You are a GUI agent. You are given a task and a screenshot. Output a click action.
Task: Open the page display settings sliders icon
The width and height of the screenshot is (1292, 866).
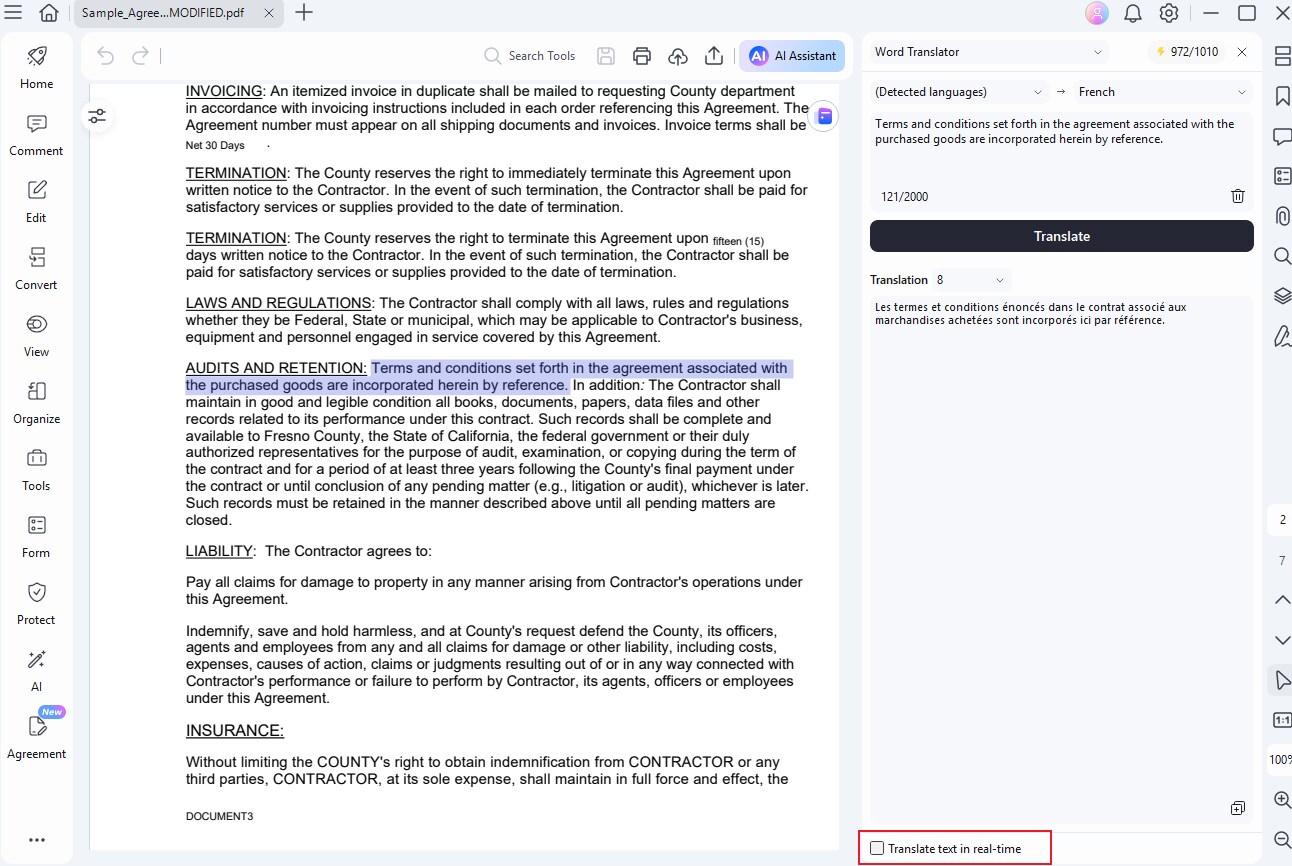tap(97, 116)
